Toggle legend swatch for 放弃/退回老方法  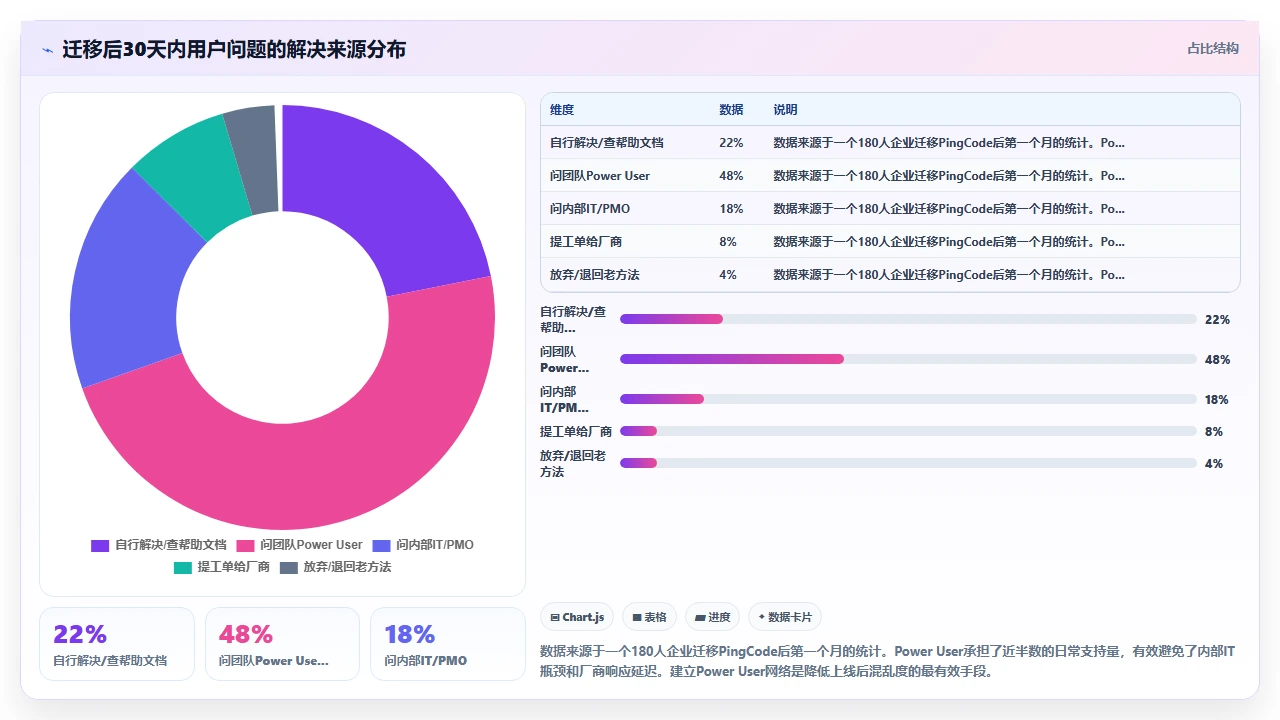click(x=289, y=567)
